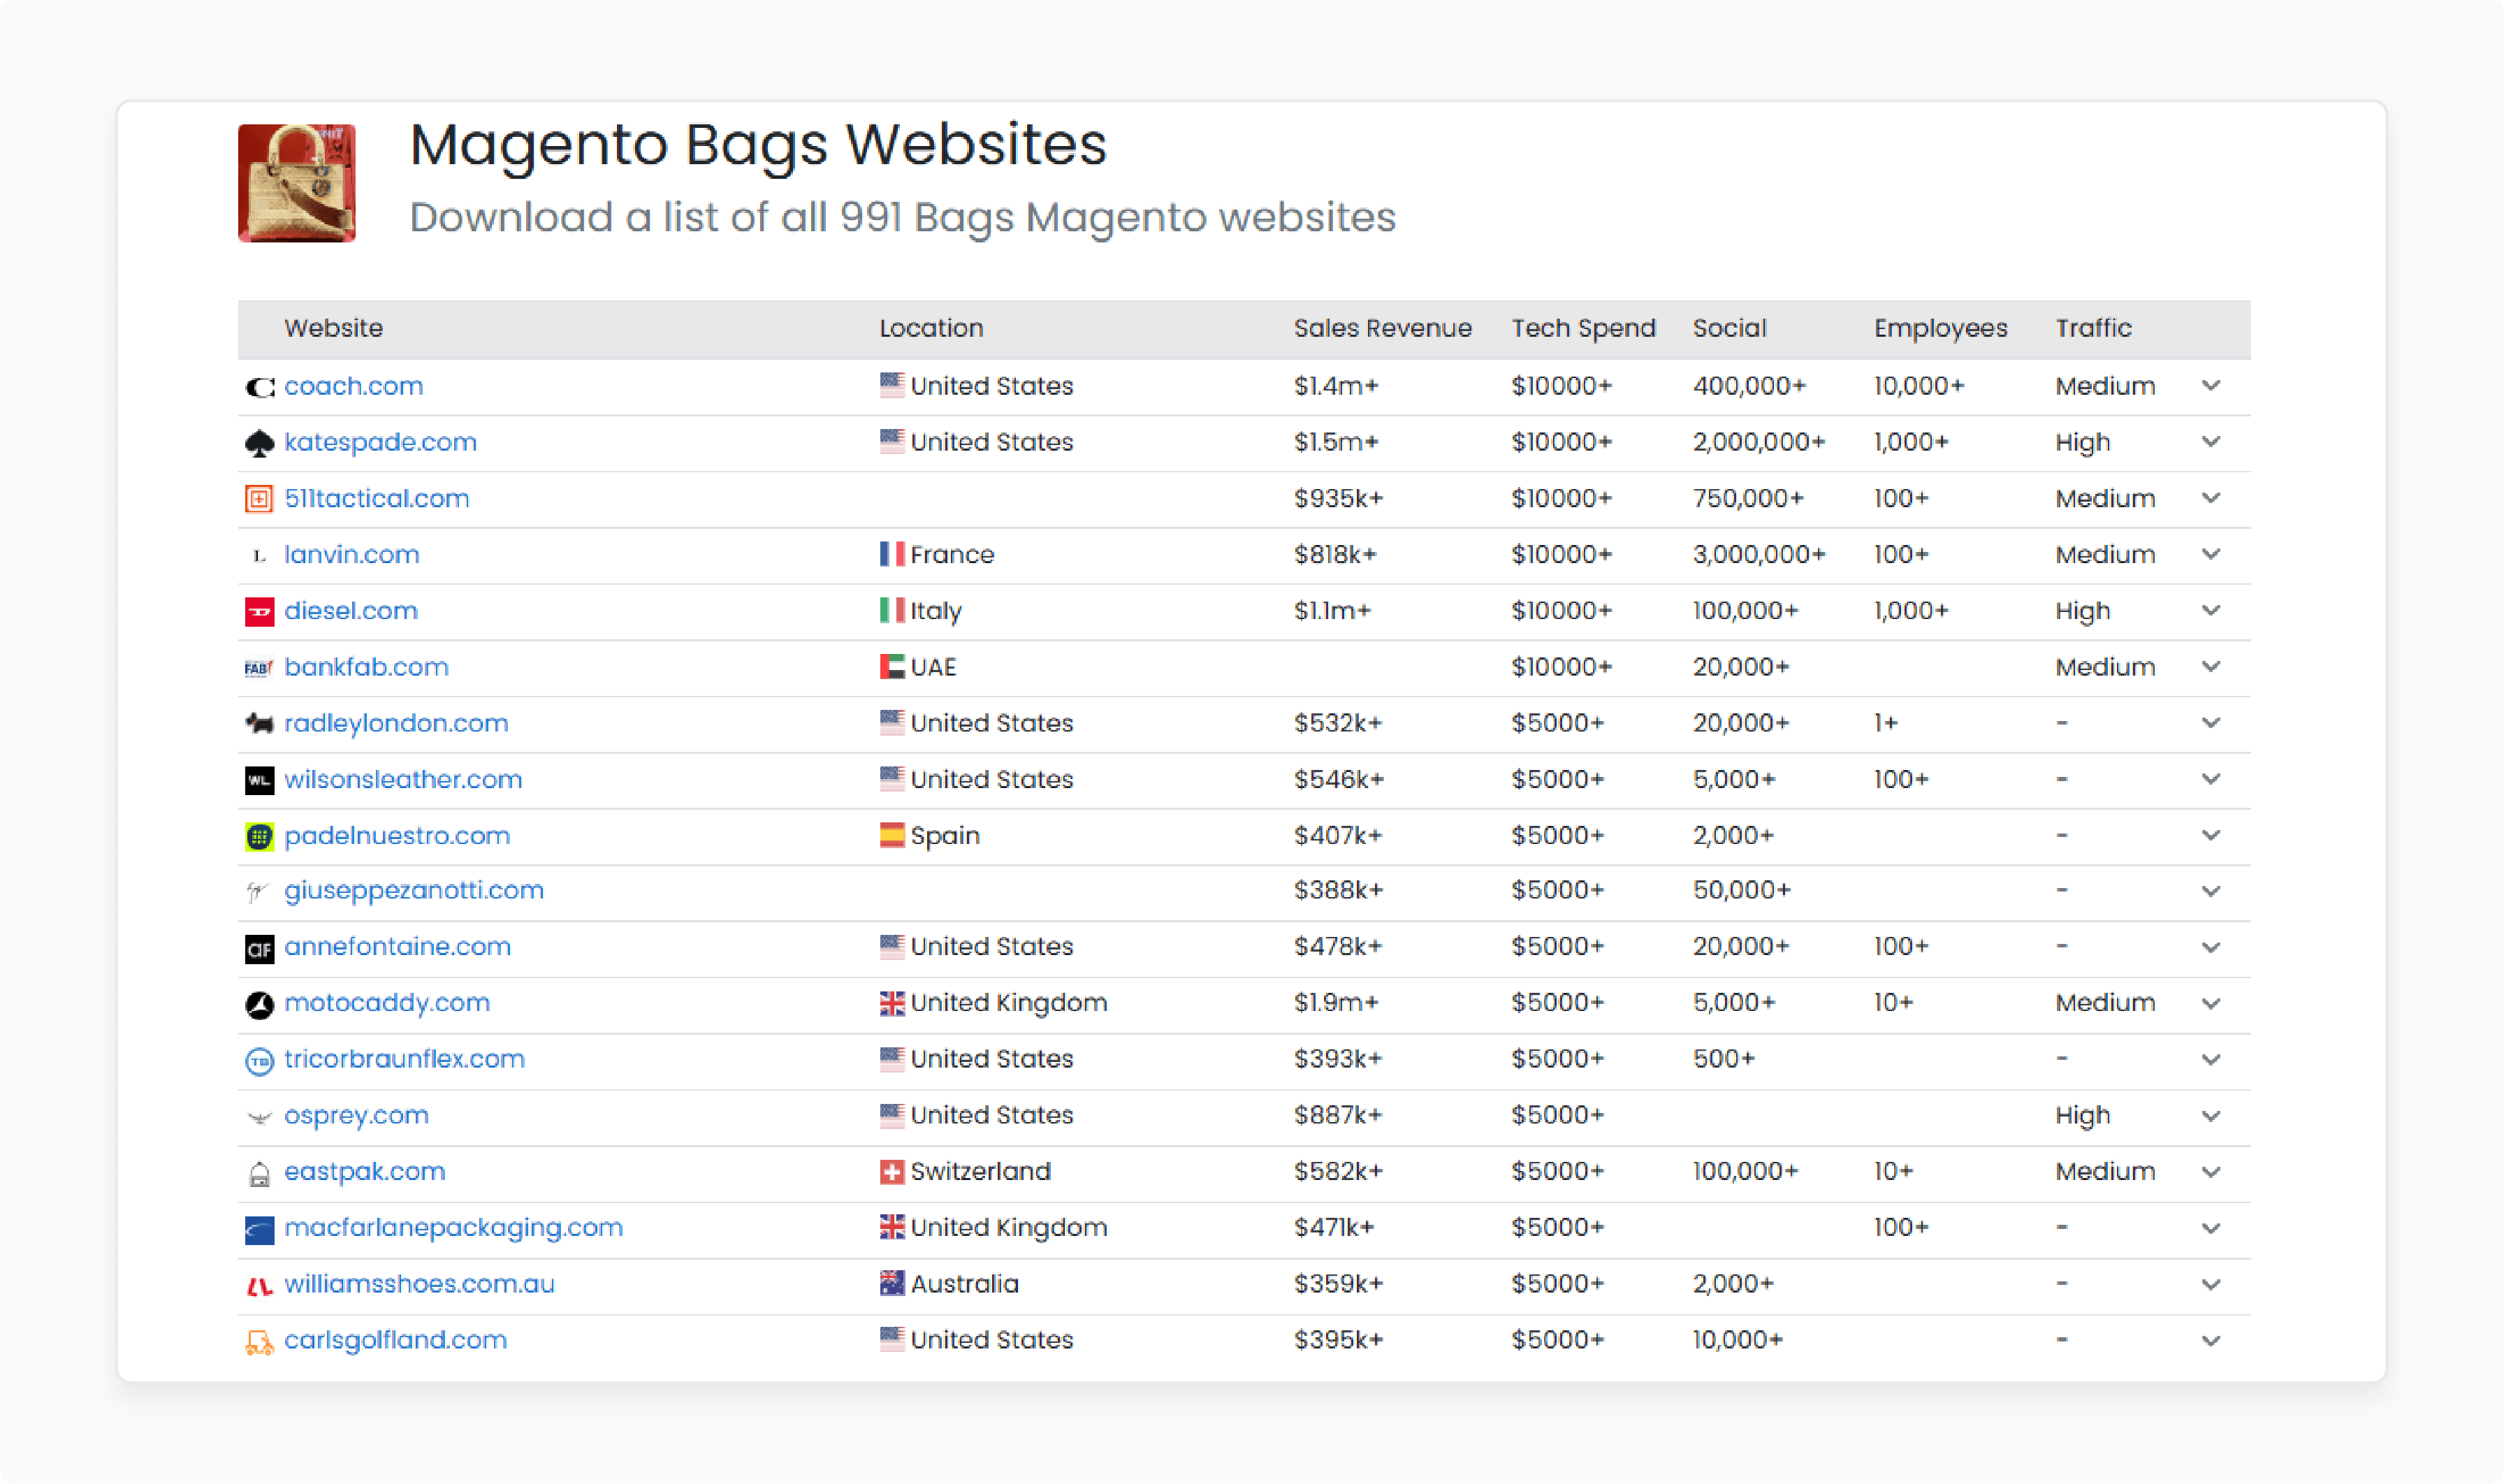Sort by the Location column header
Screen dimensions: 2504x1484
(x=931, y=328)
